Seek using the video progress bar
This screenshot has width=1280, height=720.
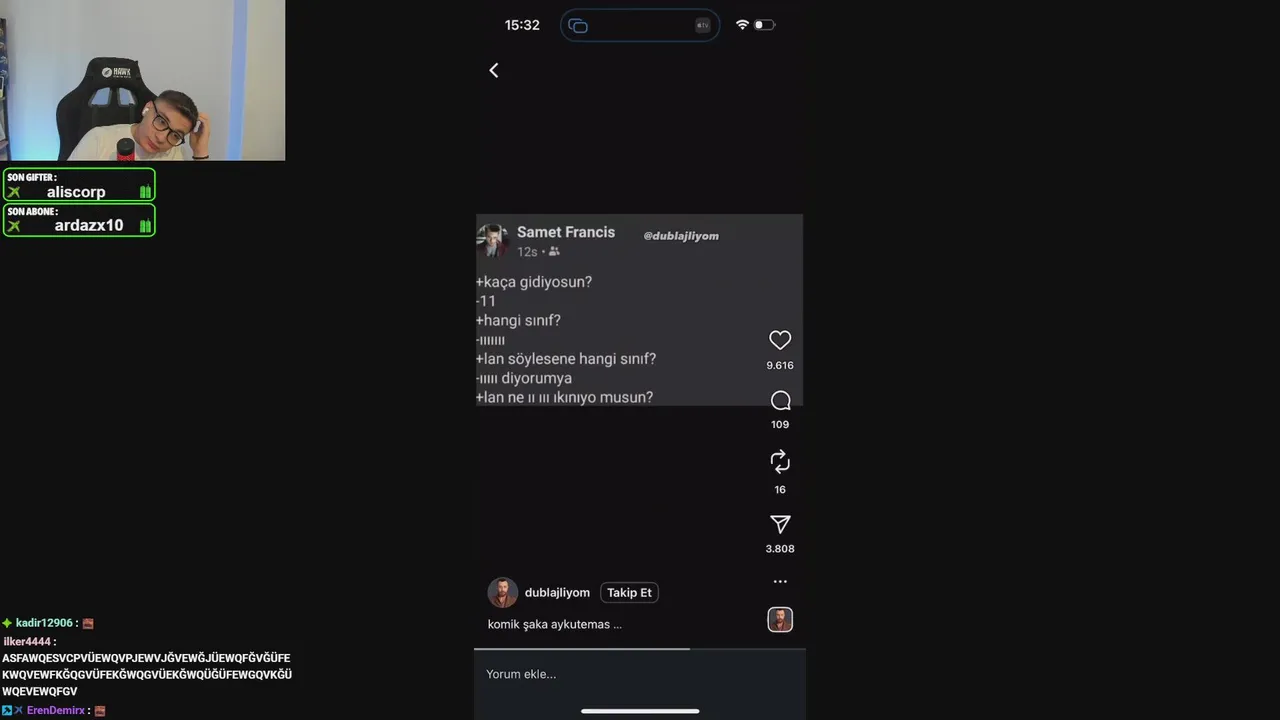(x=640, y=648)
